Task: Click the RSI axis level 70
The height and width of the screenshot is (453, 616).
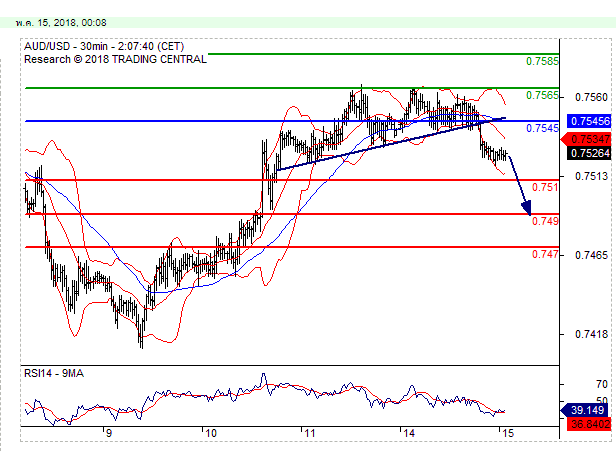Action: [x=601, y=384]
